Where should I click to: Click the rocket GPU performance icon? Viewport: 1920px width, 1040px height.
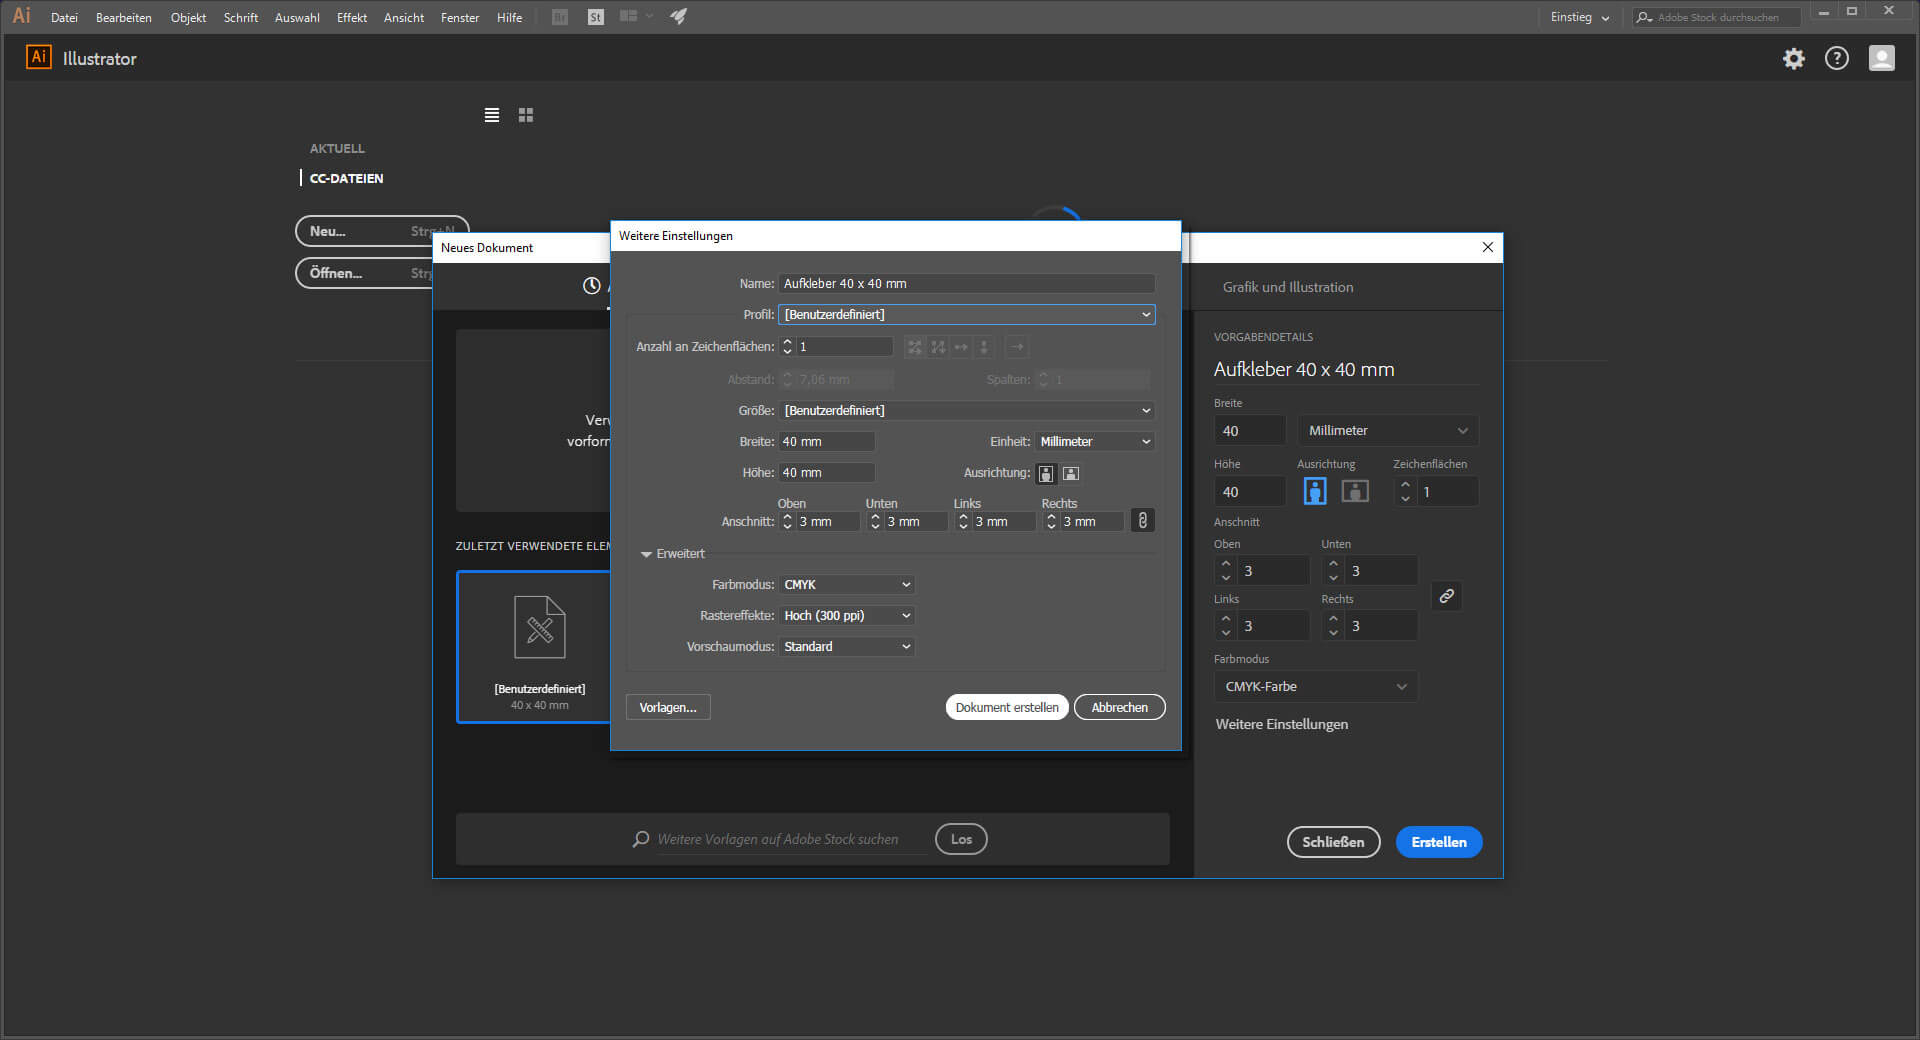678,17
